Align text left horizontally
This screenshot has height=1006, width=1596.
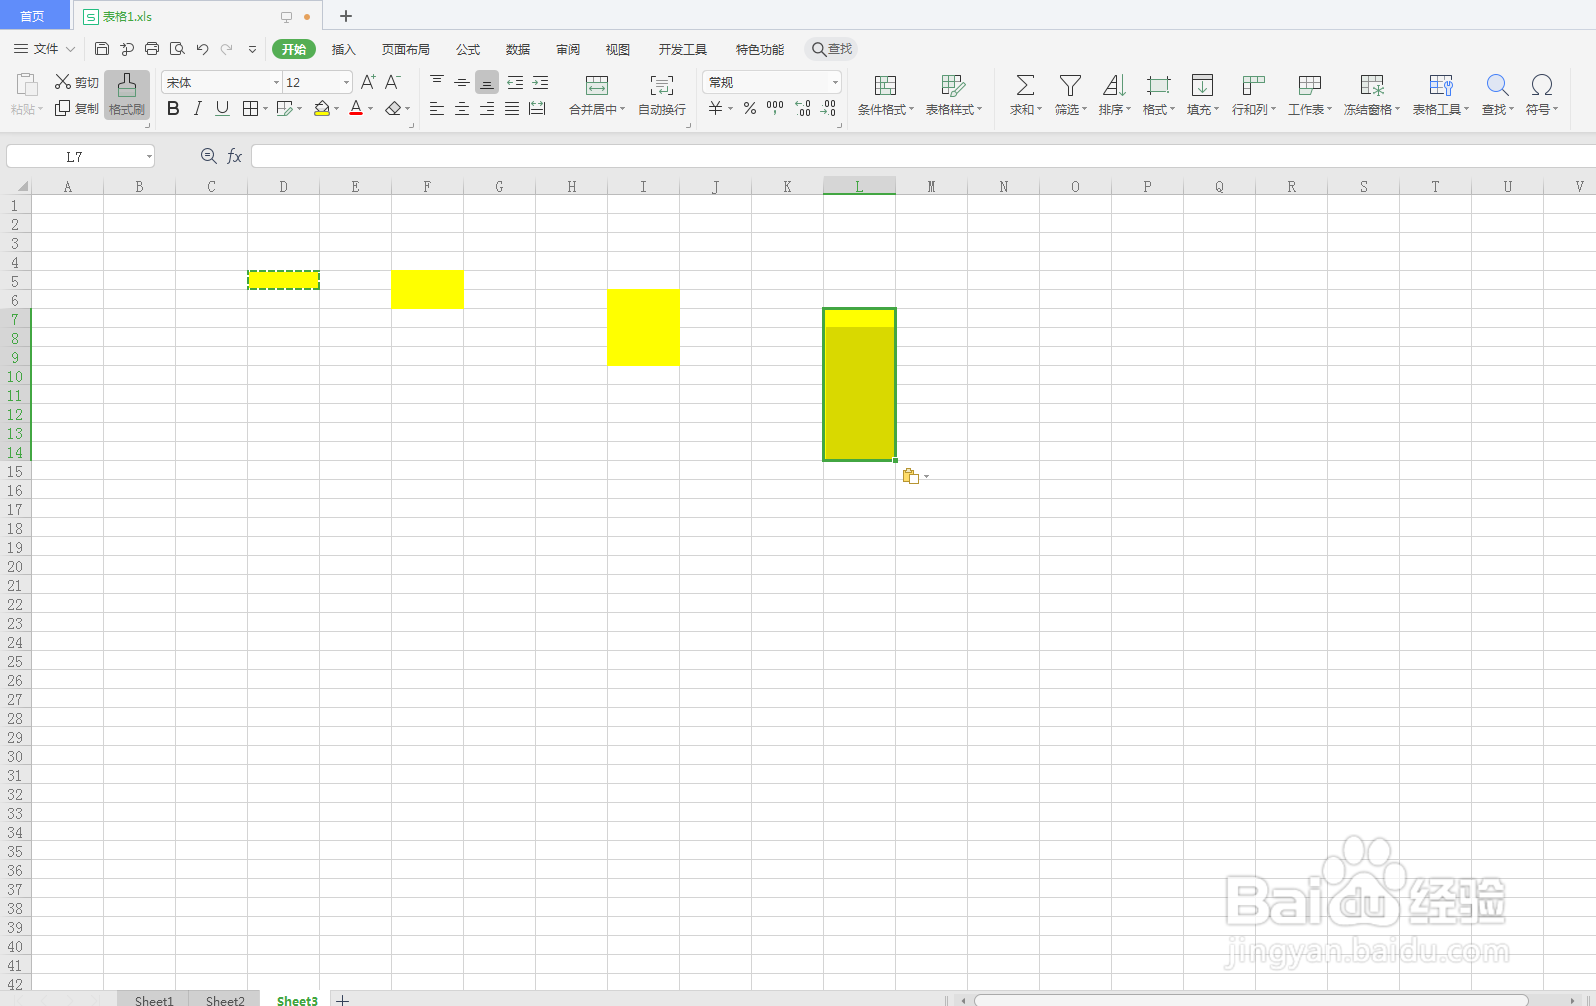click(437, 108)
